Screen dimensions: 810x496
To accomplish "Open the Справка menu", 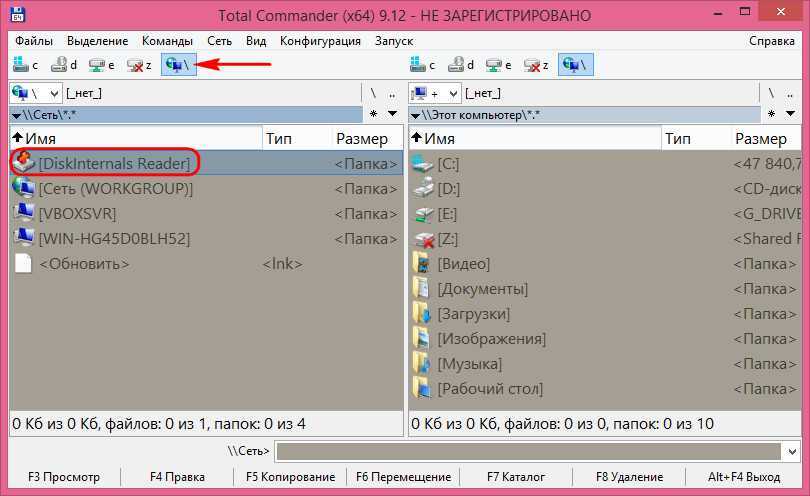I will click(x=771, y=41).
